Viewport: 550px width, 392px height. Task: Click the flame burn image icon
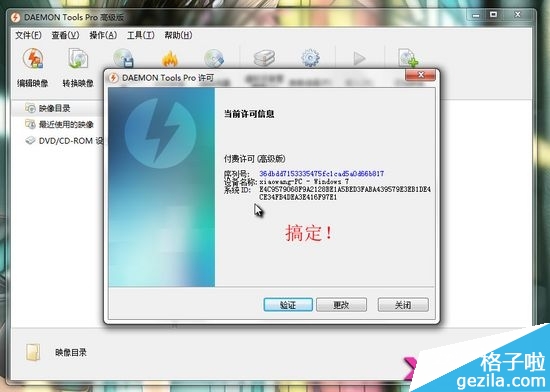click(170, 59)
